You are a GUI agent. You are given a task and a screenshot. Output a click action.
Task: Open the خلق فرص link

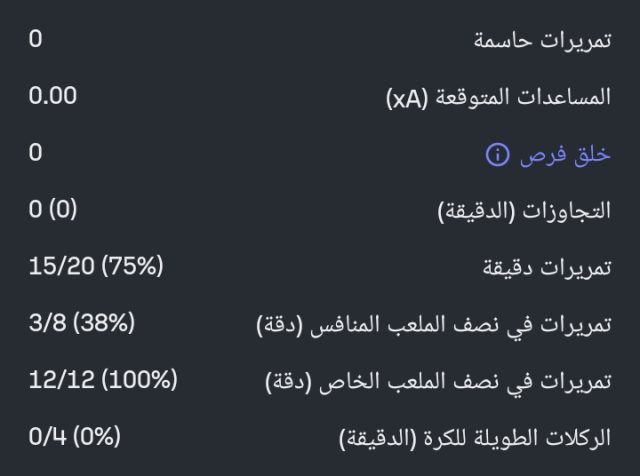(x=563, y=155)
